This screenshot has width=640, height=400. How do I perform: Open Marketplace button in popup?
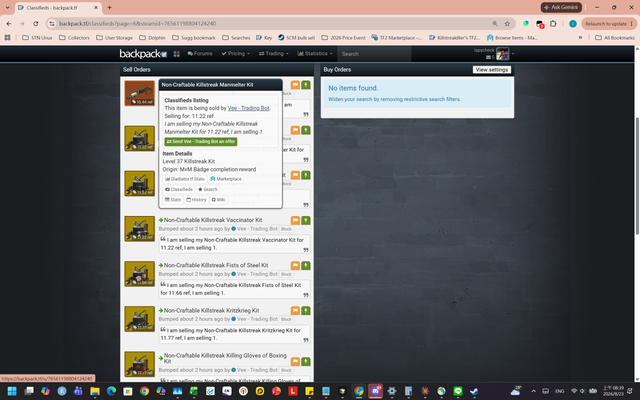pyautogui.click(x=226, y=179)
